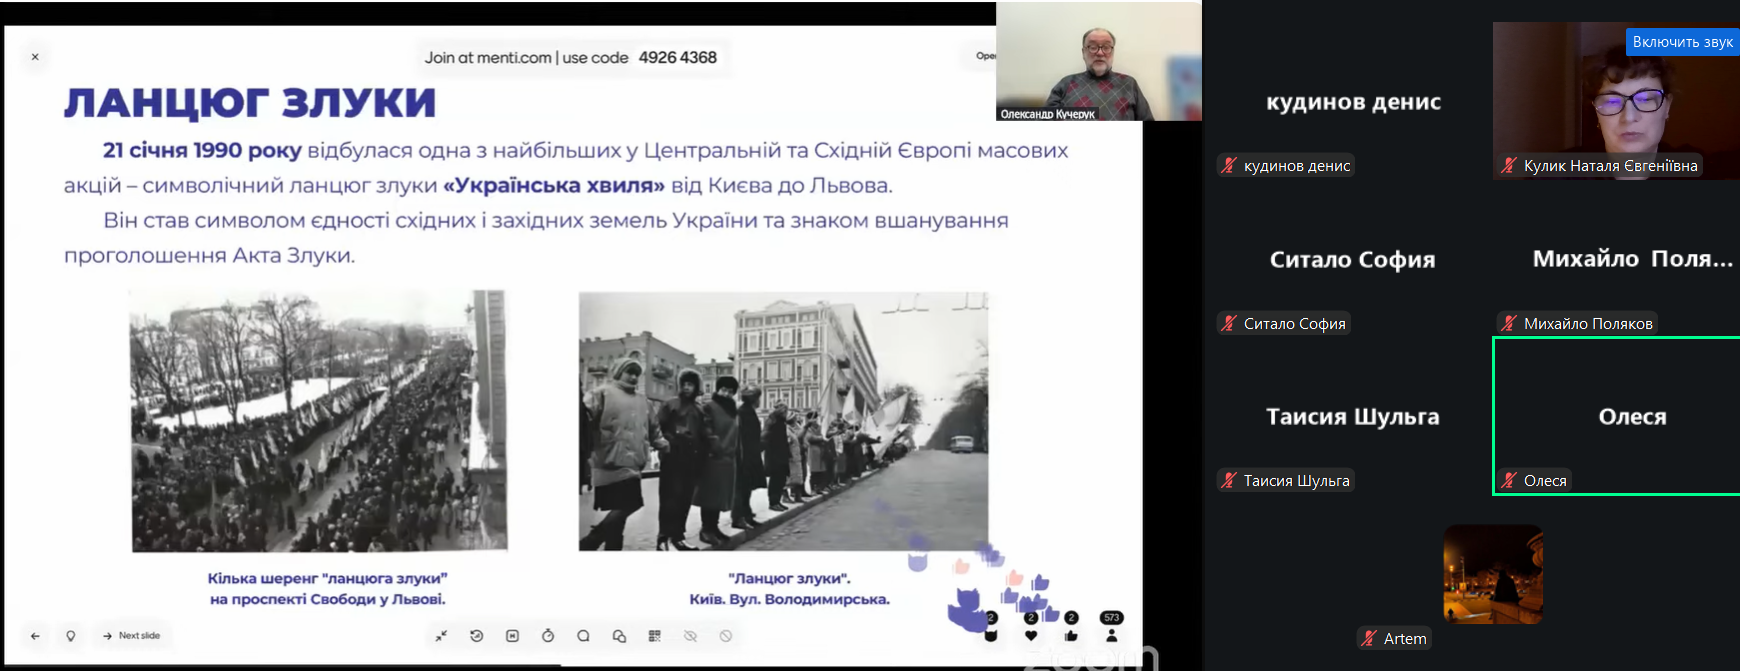Go back with the previous slide arrow
Screen dimensions: 1740x671
click(x=35, y=636)
